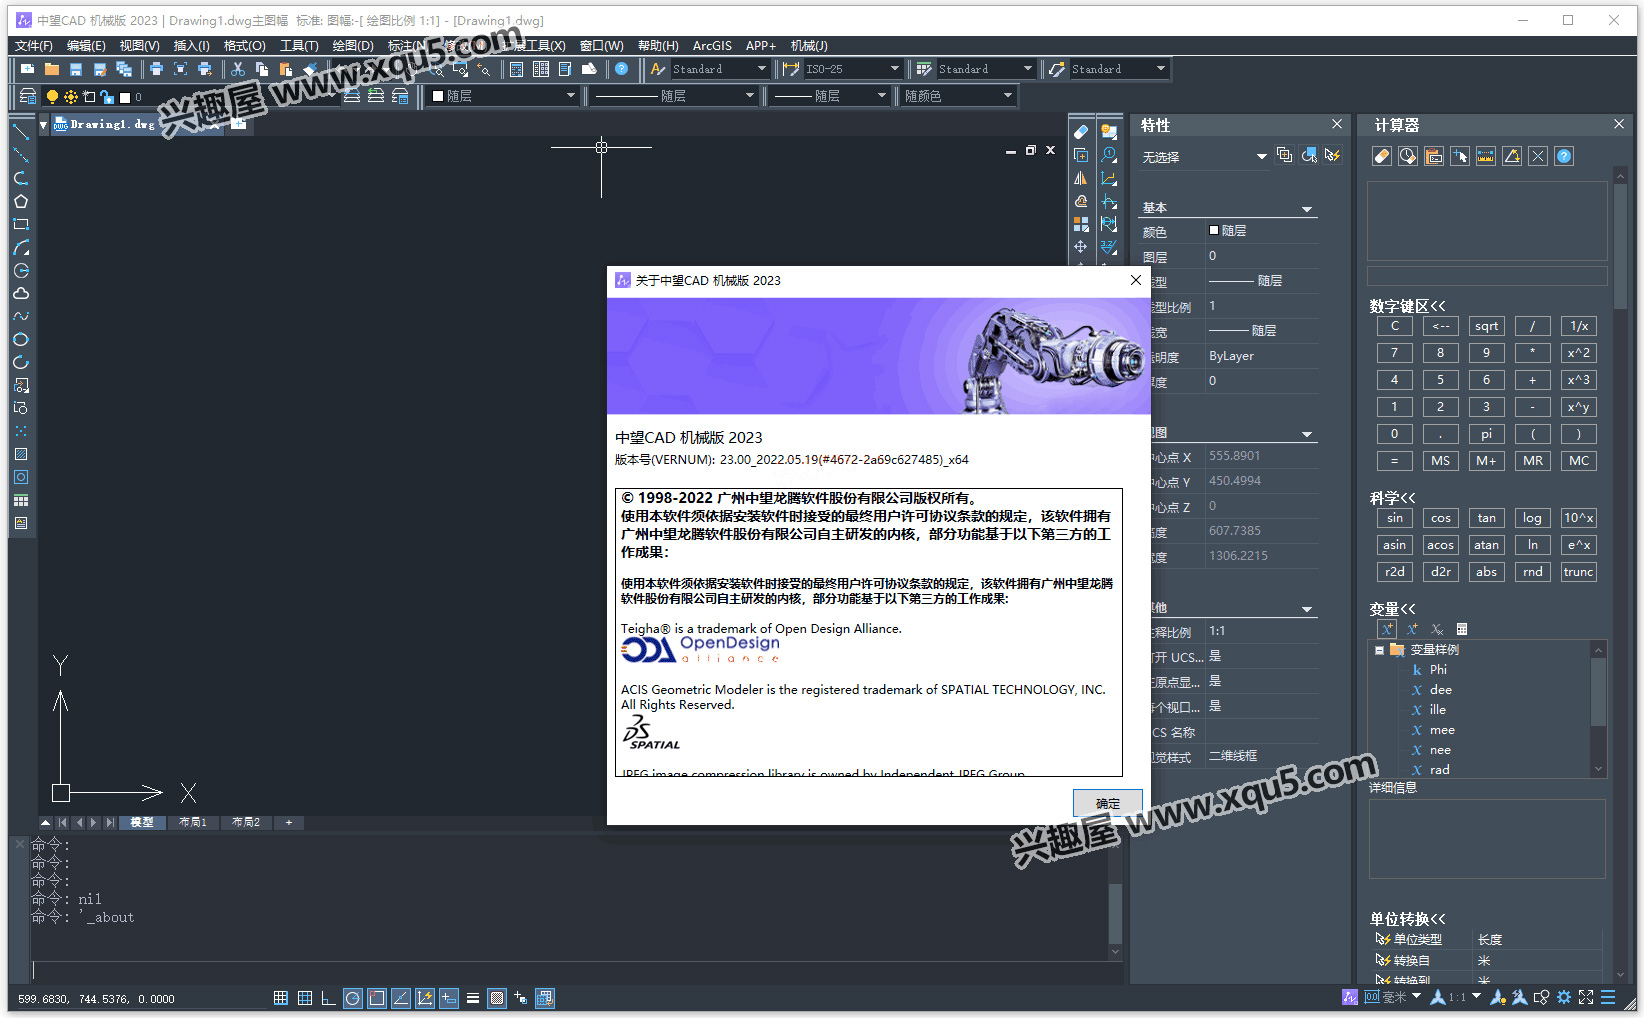1644x1018 pixels.
Task: Toggle Grid display in status bar
Action: pos(305,998)
